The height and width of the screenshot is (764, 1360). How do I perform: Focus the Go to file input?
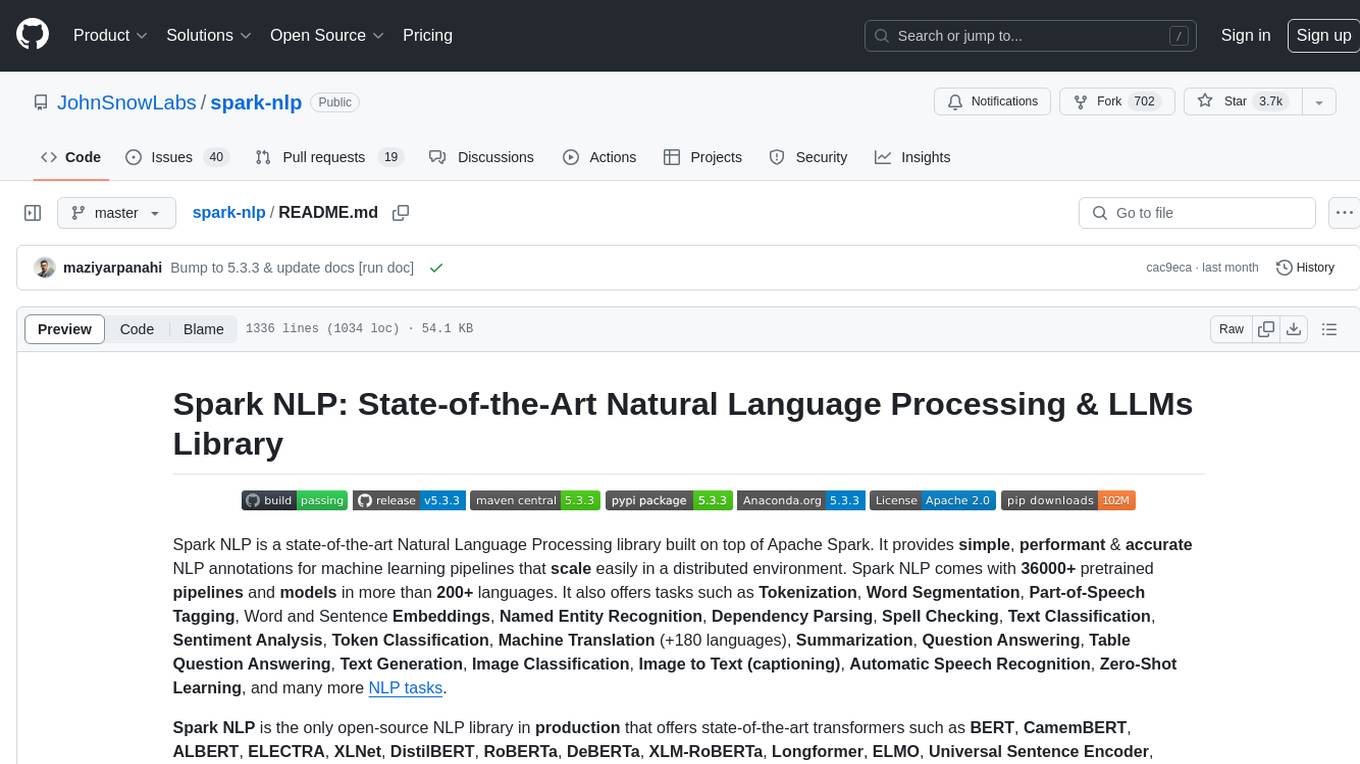click(1197, 213)
